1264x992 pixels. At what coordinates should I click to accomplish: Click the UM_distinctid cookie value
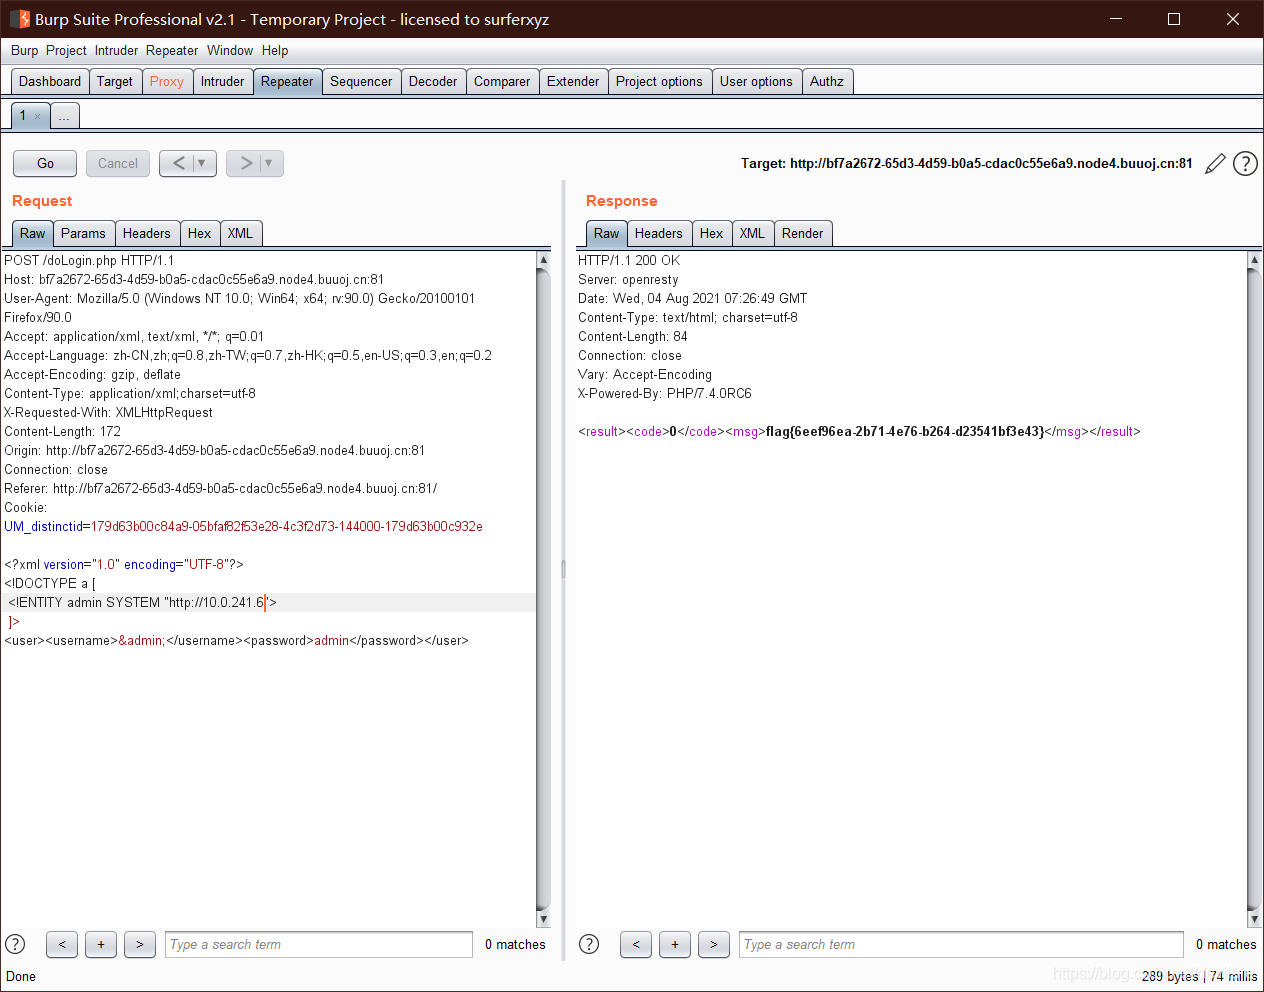coord(287,526)
